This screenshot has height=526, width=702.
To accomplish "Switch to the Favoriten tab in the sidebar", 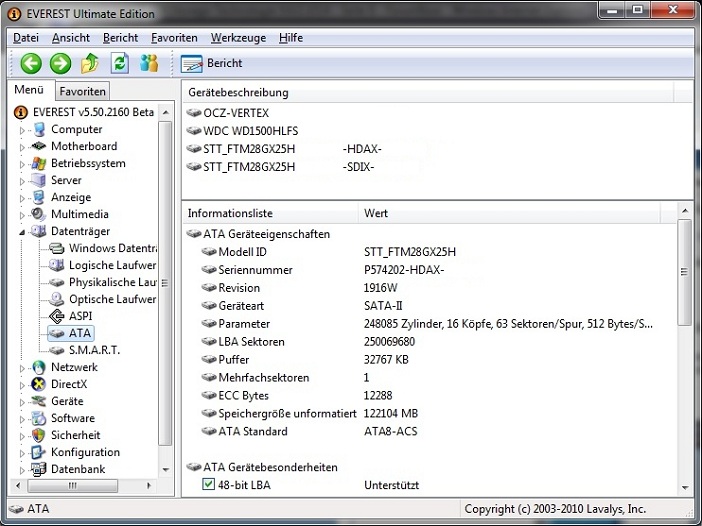I will tap(82, 91).
